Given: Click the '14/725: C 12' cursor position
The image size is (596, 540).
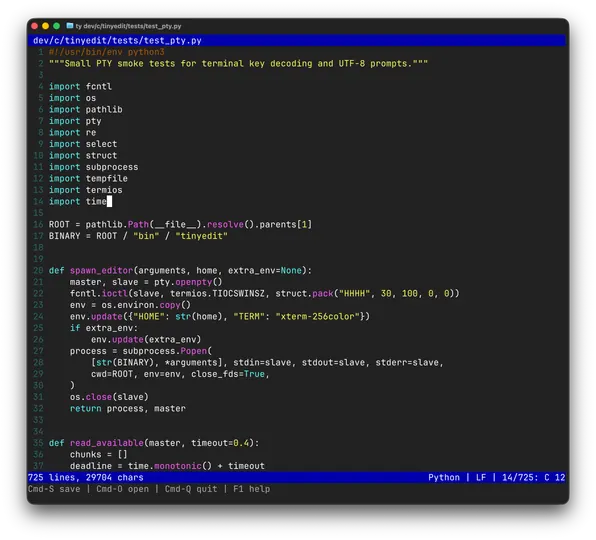Looking at the screenshot, I should pos(533,478).
